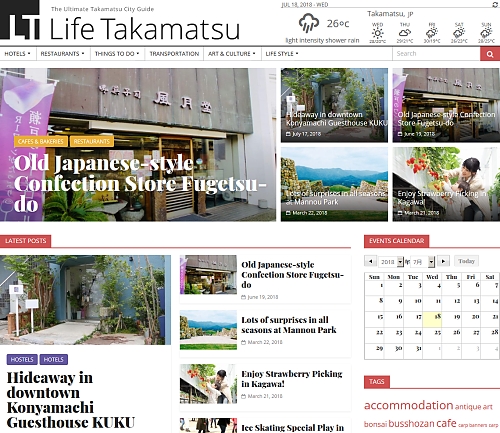Open featured Old Japanese-style Confection Store headline
This screenshot has height=433, width=500.
140,183
